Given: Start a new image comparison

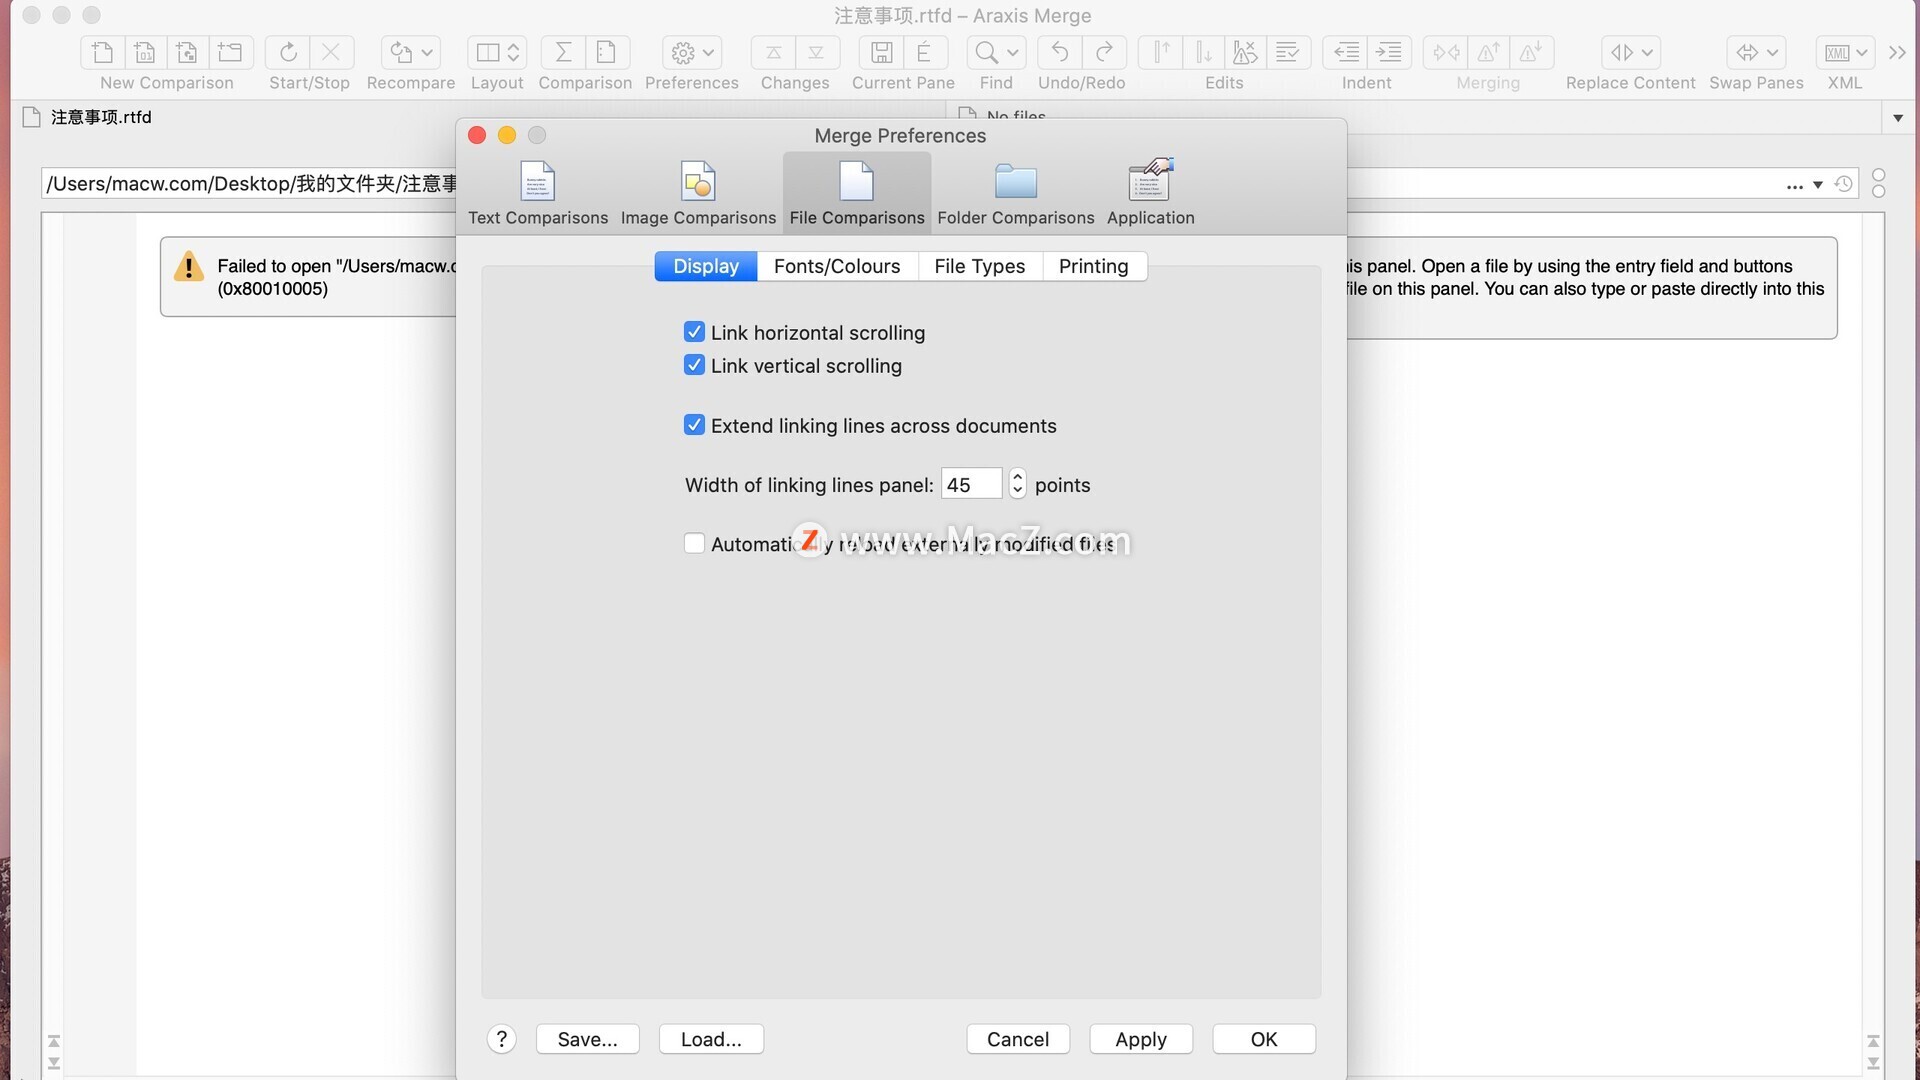Looking at the screenshot, I should 187,52.
